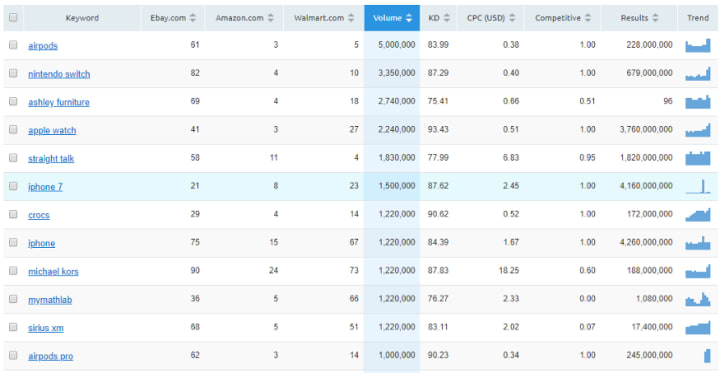Check the apple watch row checkbox
The image size is (720, 373).
pos(13,130)
